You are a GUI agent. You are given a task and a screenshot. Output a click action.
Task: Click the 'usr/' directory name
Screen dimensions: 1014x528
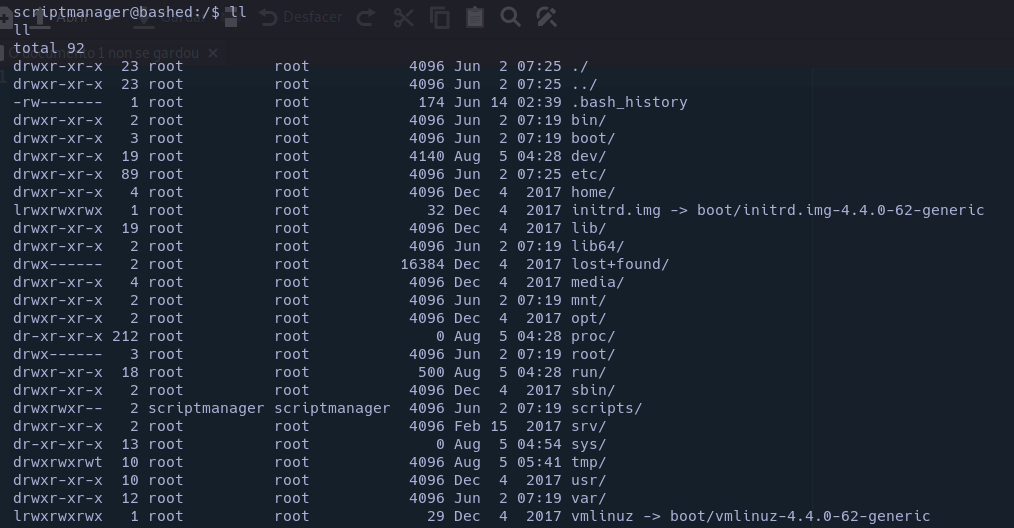pos(588,481)
